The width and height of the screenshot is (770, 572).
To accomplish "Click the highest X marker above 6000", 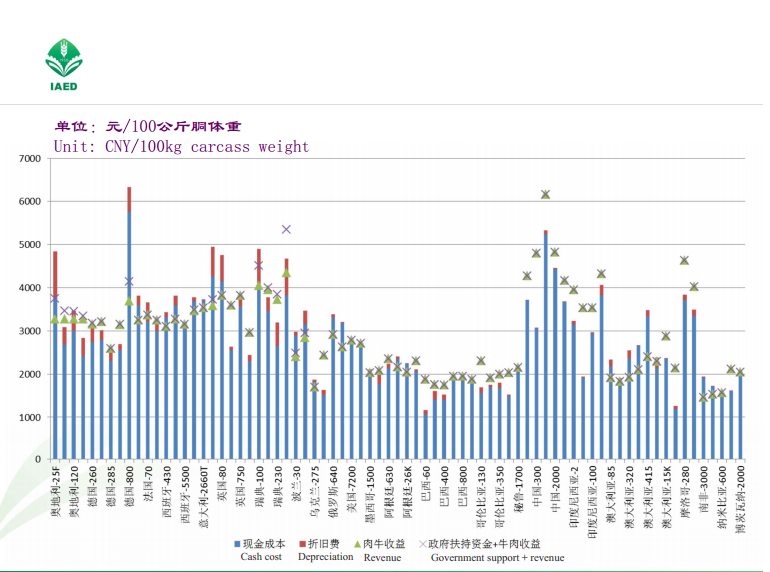I will (x=545, y=195).
